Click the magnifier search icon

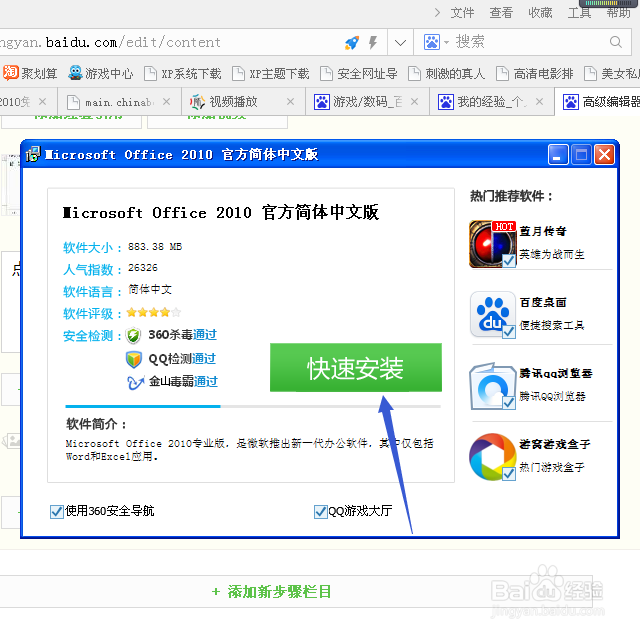tap(616, 42)
